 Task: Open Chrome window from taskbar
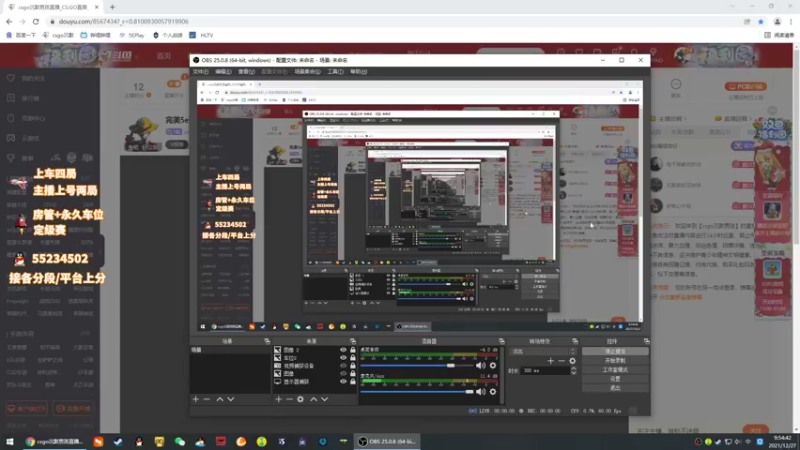point(54,441)
